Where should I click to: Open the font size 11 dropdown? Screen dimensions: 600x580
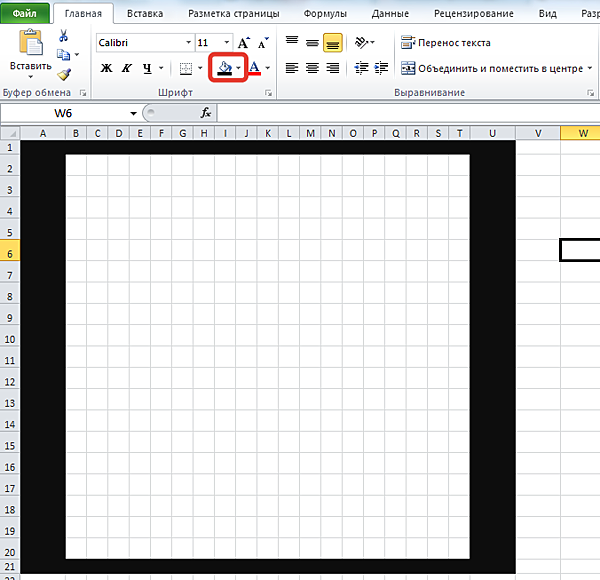227,42
